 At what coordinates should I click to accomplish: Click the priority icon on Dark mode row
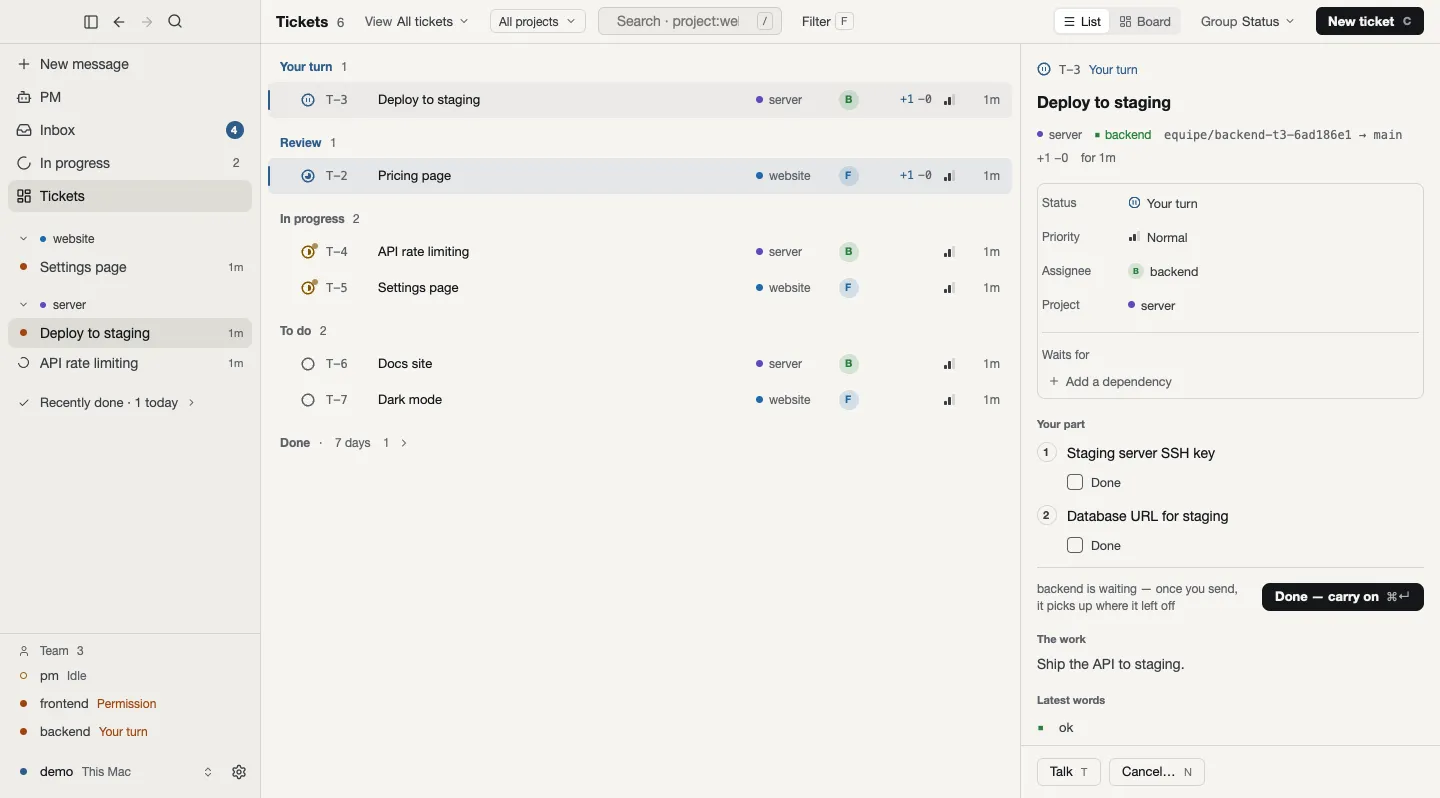pyautogui.click(x=950, y=400)
